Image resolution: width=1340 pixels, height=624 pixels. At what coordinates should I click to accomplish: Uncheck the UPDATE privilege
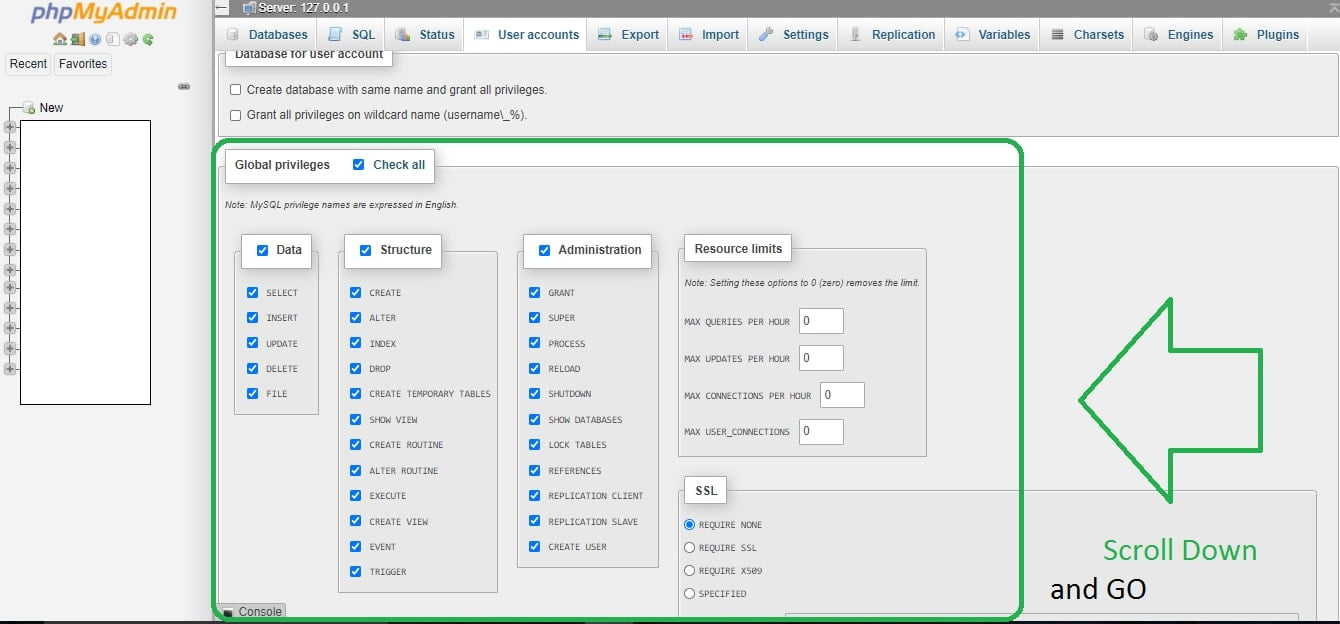click(253, 343)
